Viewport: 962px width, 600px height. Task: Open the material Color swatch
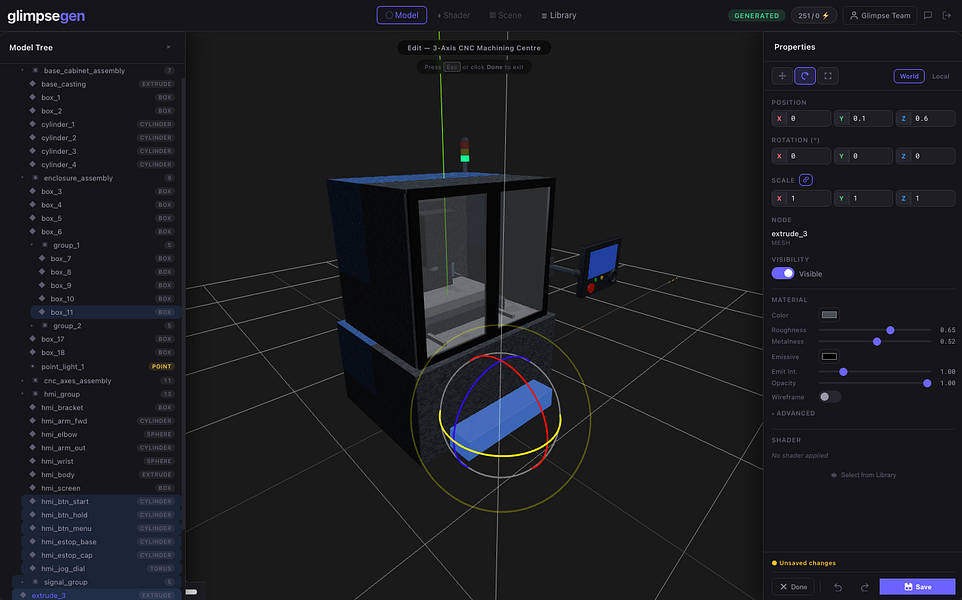pyautogui.click(x=829, y=315)
